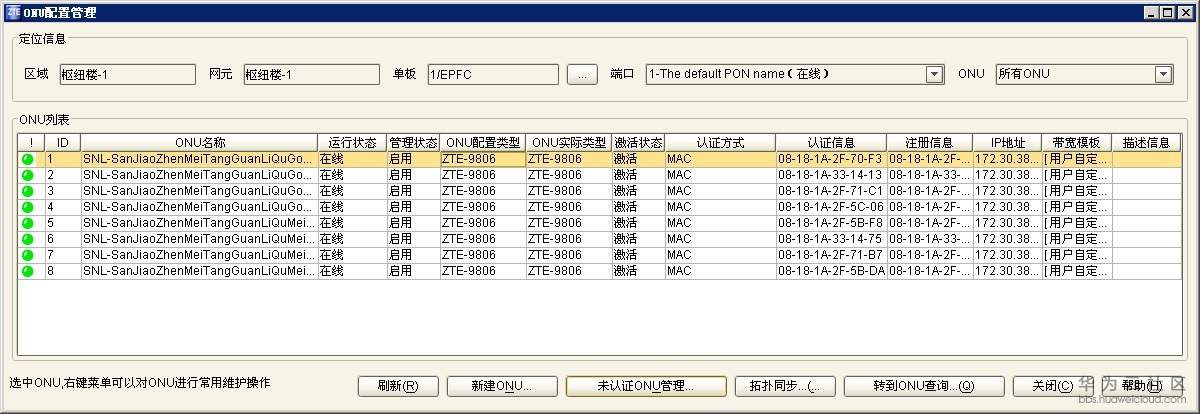
Task: Click the green status dot of ONU row 5
Action: (27, 223)
